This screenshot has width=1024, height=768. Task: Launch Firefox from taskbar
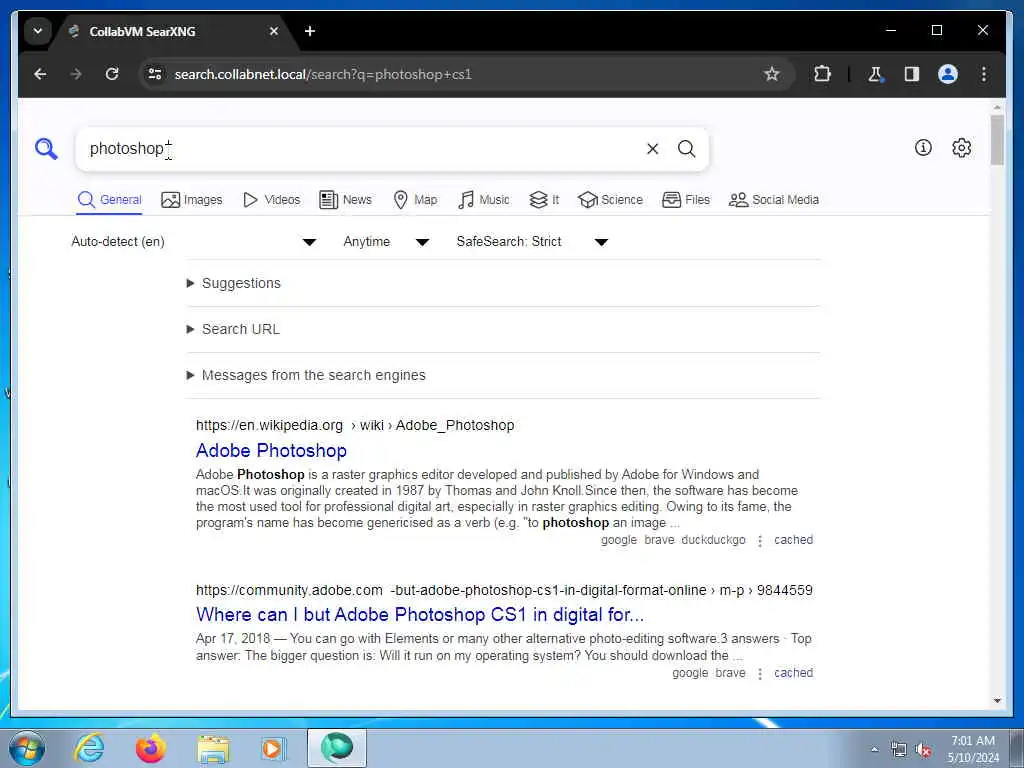click(x=151, y=748)
